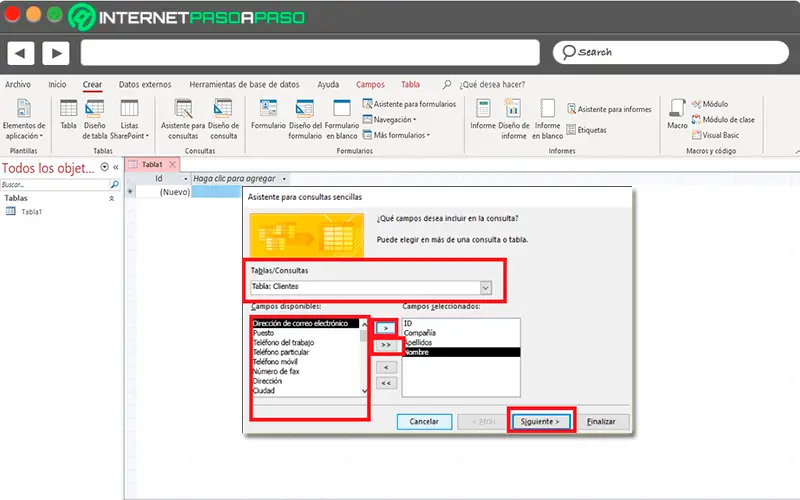
Task: Create a new Tabla from ribbon
Action: tap(68, 114)
